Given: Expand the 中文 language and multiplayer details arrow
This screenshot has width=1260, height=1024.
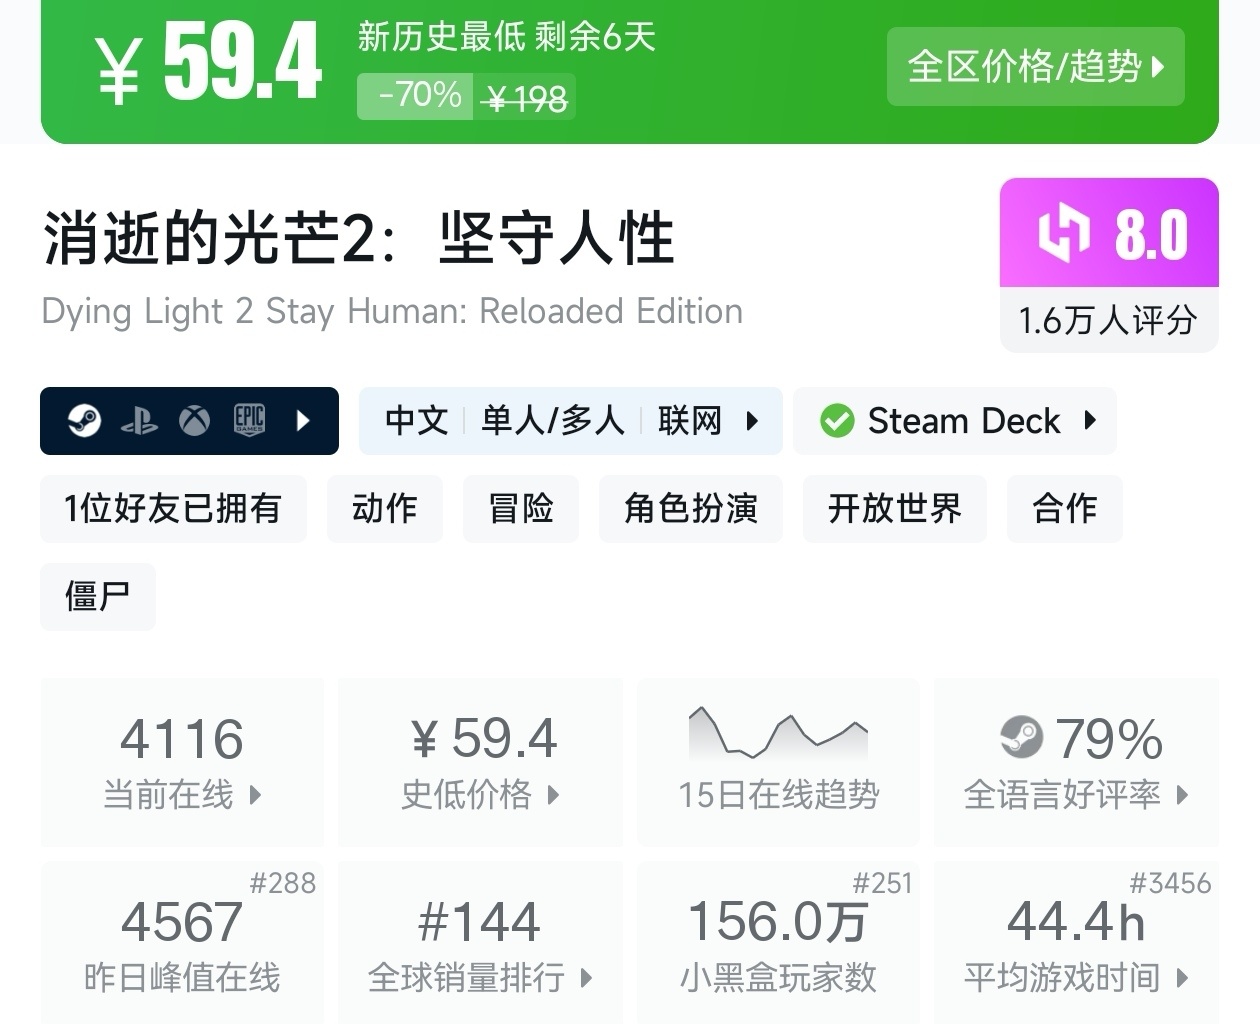Looking at the screenshot, I should tap(752, 421).
